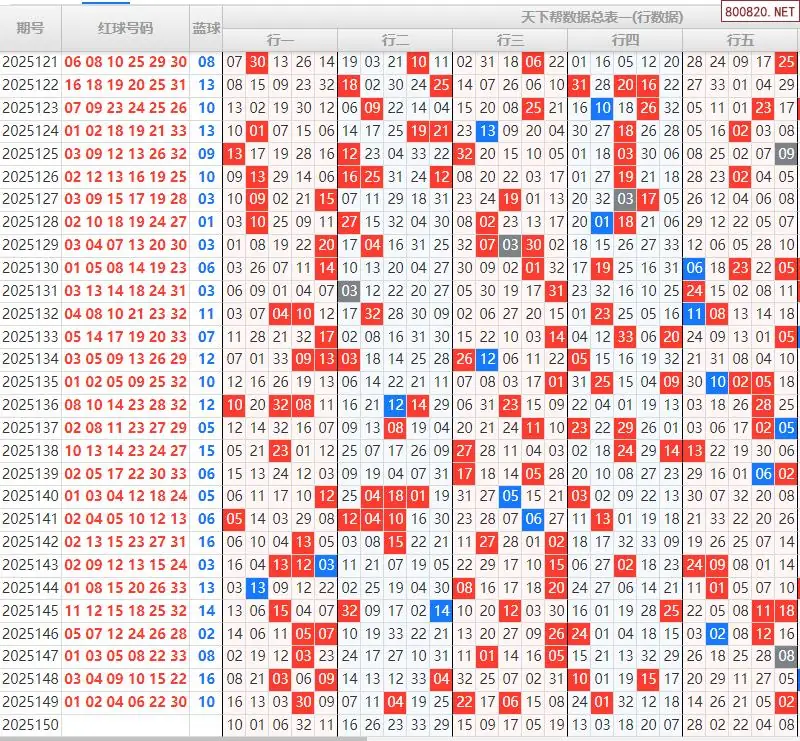The width and height of the screenshot is (800, 741).
Task: Choose the 行五 column group header
Action: pos(740,40)
